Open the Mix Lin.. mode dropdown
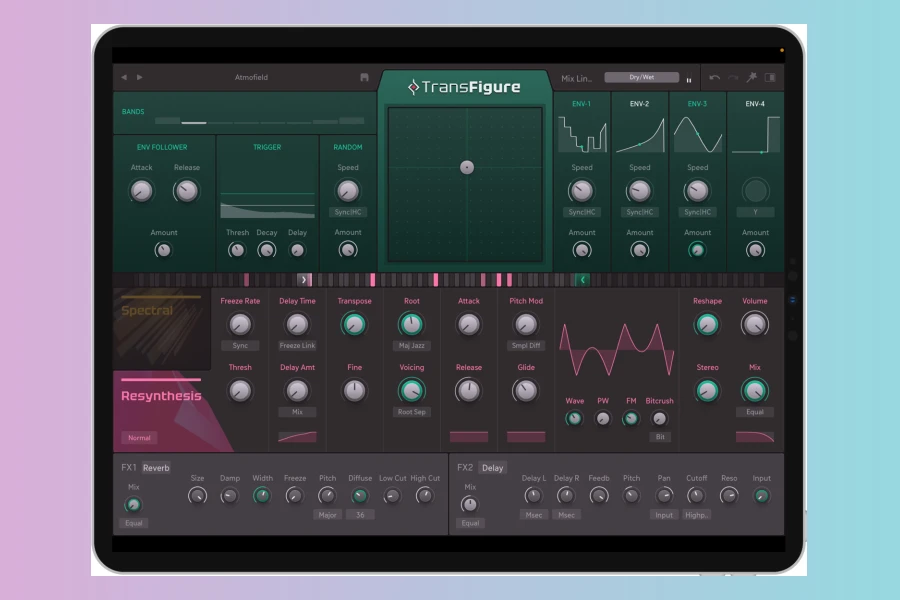900x600 pixels. pos(576,78)
